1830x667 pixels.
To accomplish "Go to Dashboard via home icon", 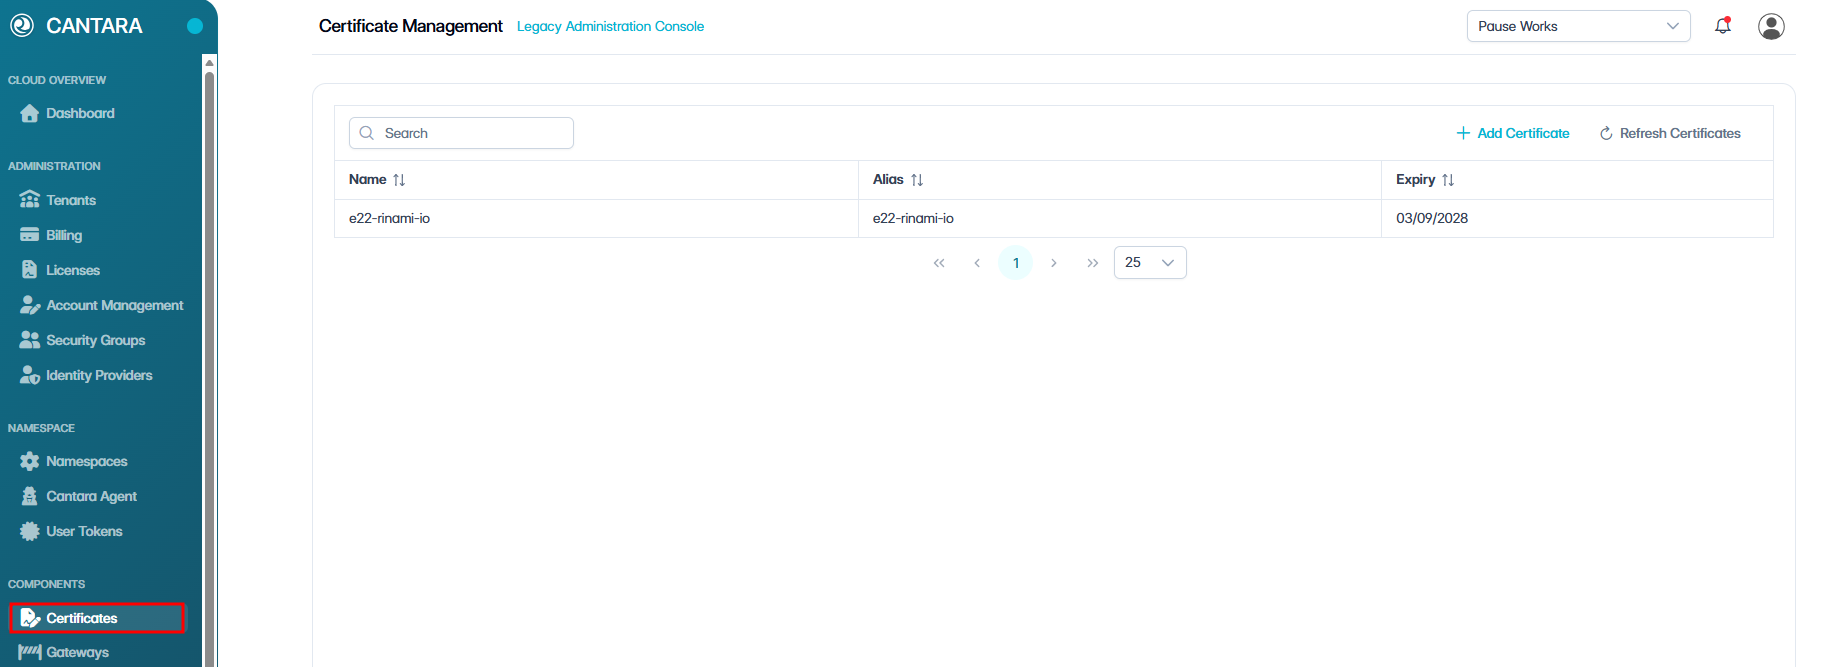I will click(x=30, y=113).
